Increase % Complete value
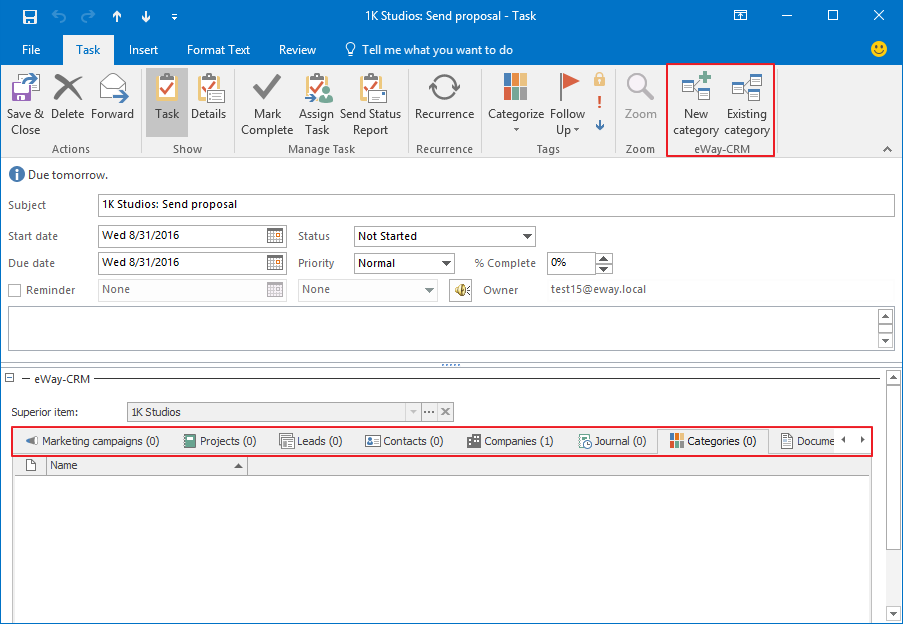Image resolution: width=903 pixels, height=624 pixels. (x=604, y=258)
